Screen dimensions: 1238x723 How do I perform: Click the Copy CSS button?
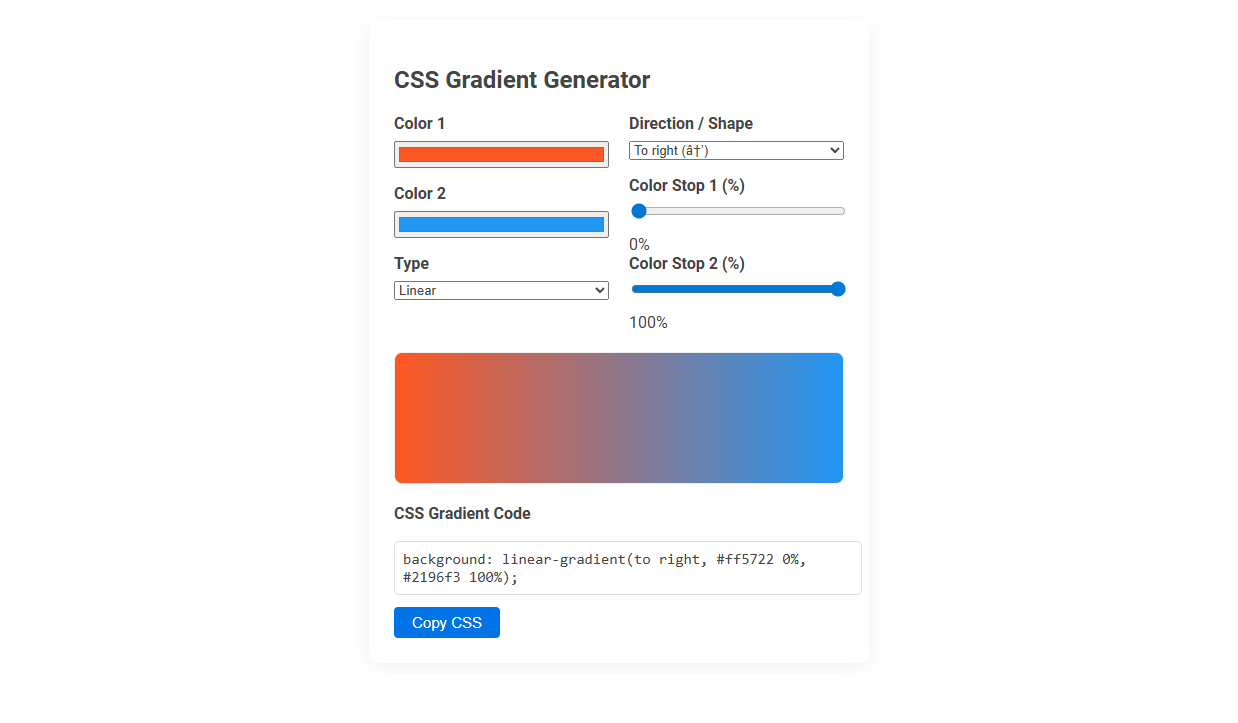click(x=446, y=622)
